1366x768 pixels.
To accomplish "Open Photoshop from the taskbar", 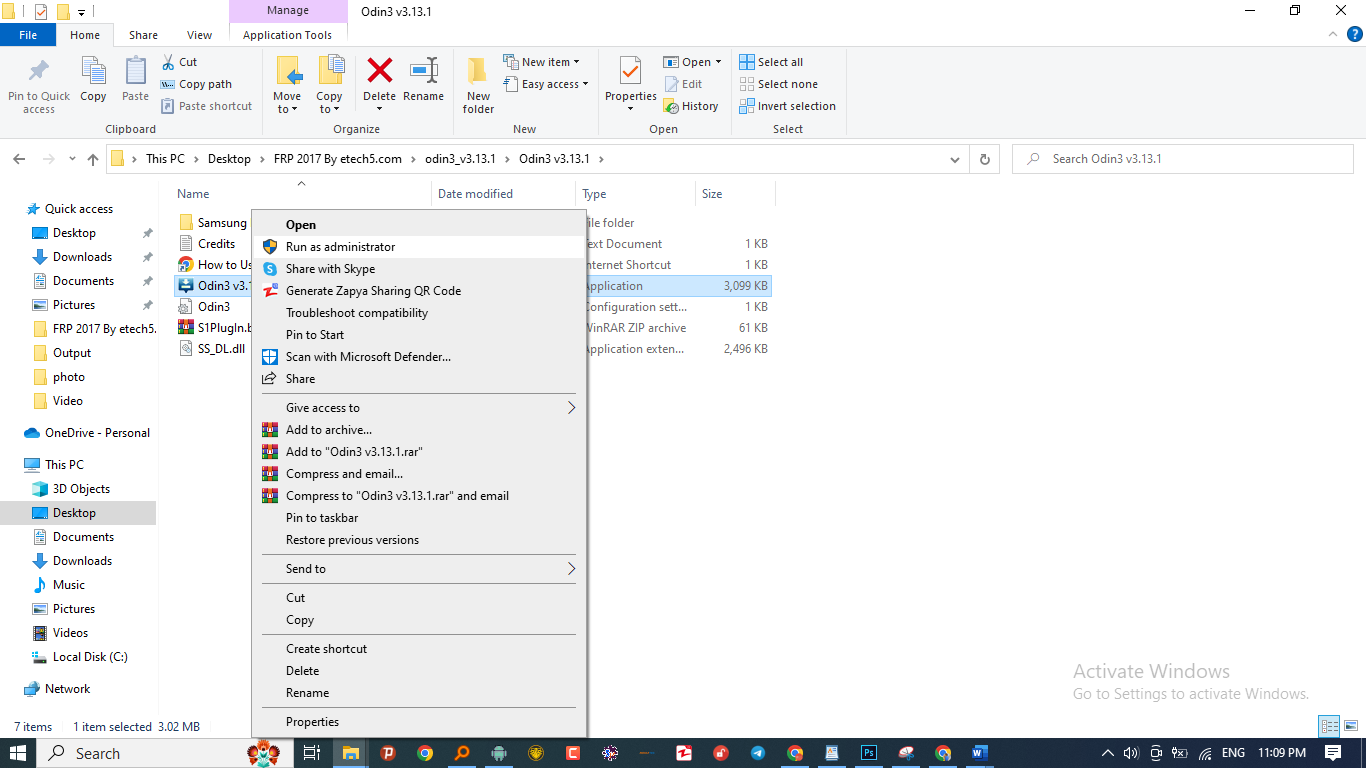I will coord(869,753).
